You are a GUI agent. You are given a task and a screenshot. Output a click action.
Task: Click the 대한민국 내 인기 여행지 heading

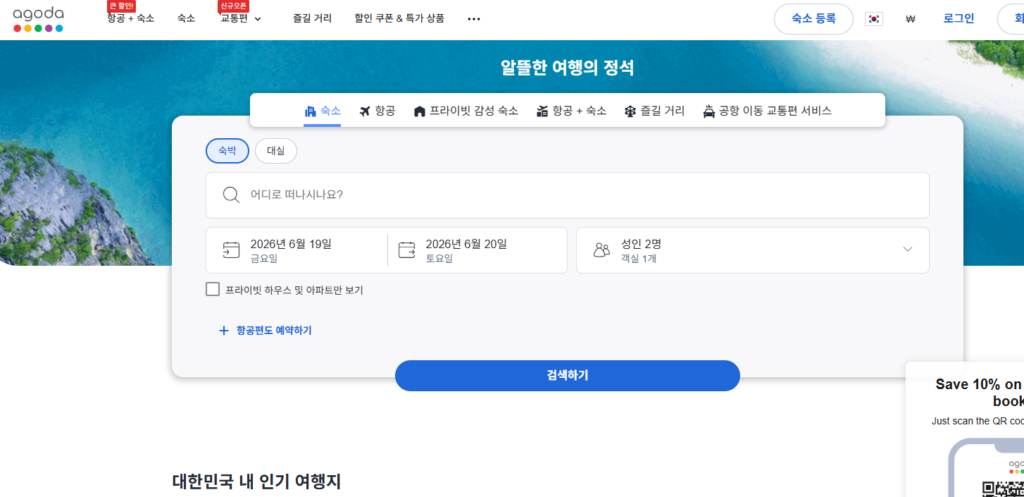click(x=257, y=482)
